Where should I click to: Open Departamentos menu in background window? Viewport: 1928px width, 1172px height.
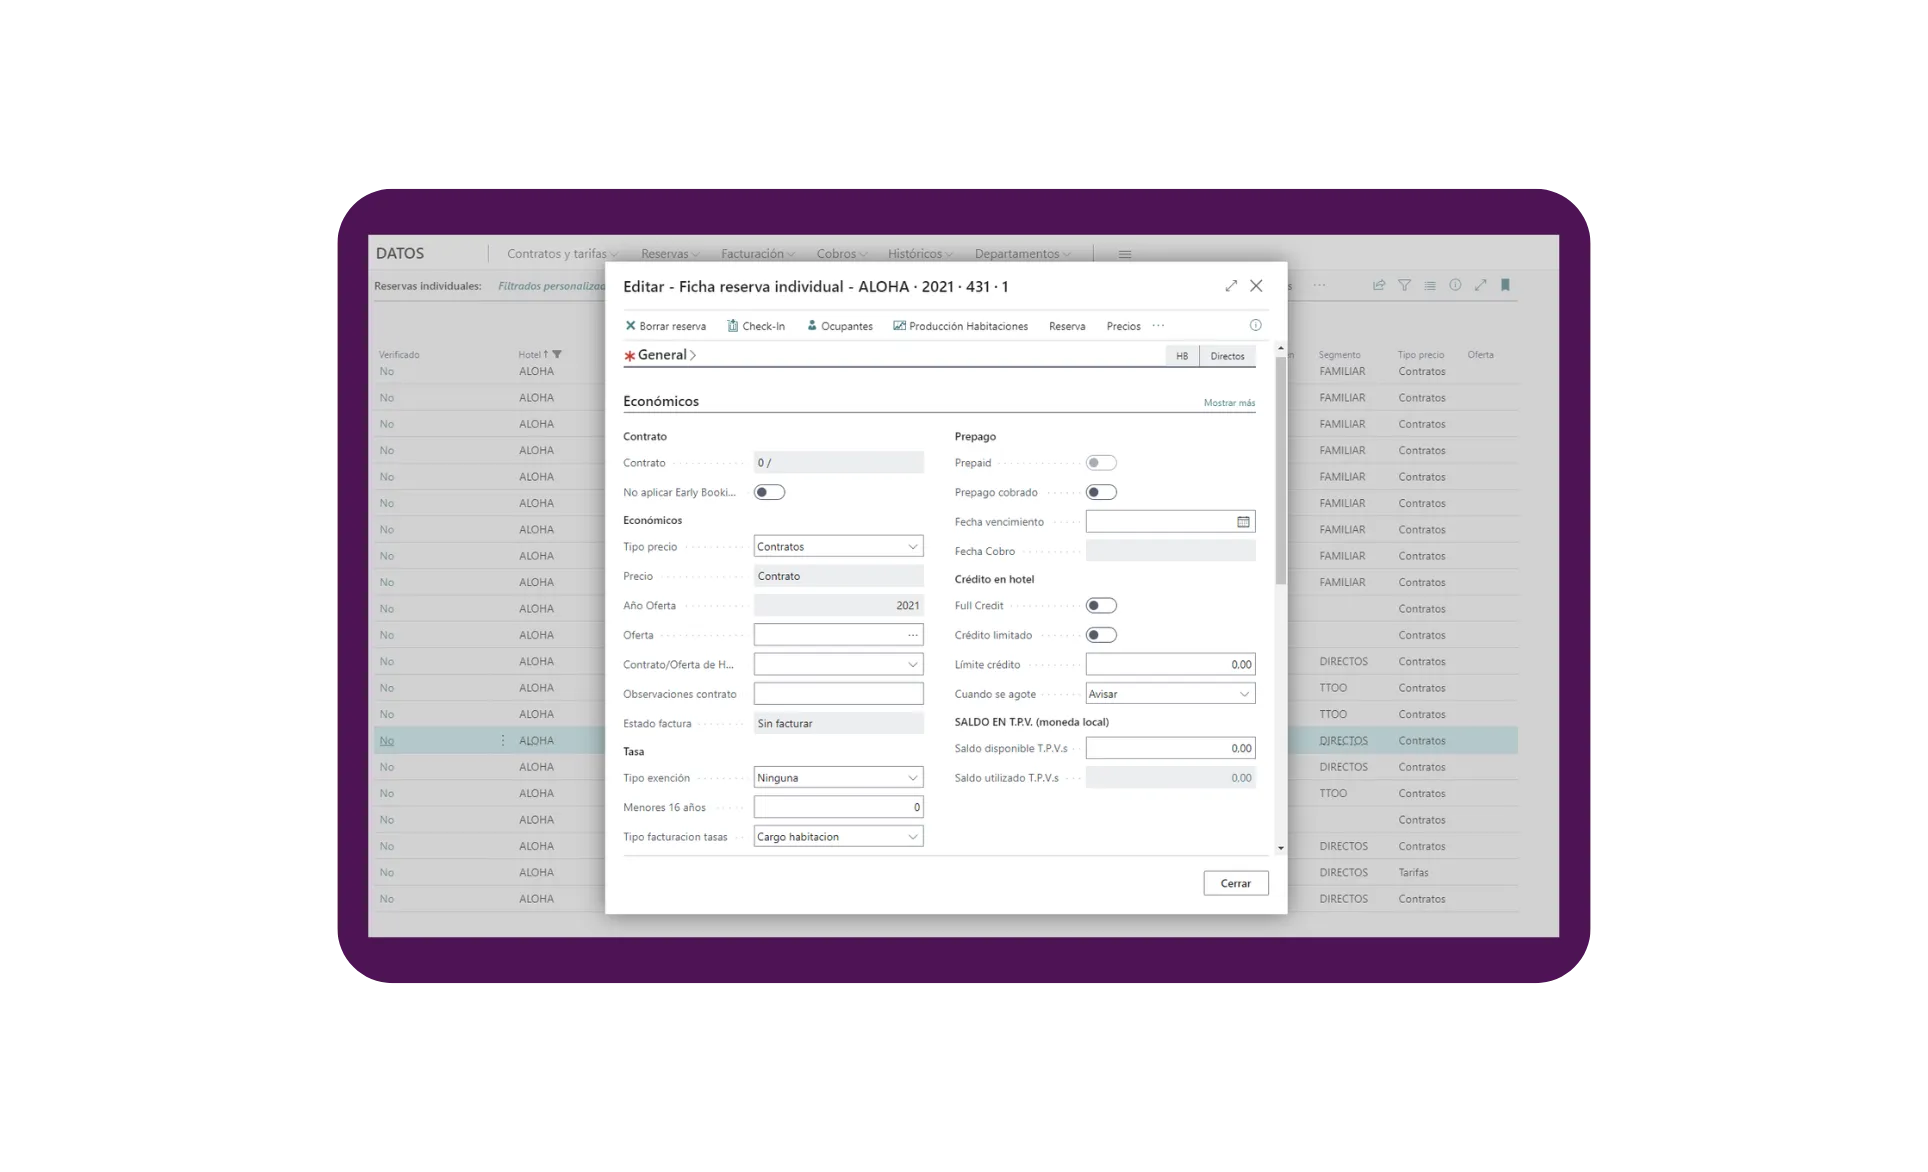tap(1022, 254)
